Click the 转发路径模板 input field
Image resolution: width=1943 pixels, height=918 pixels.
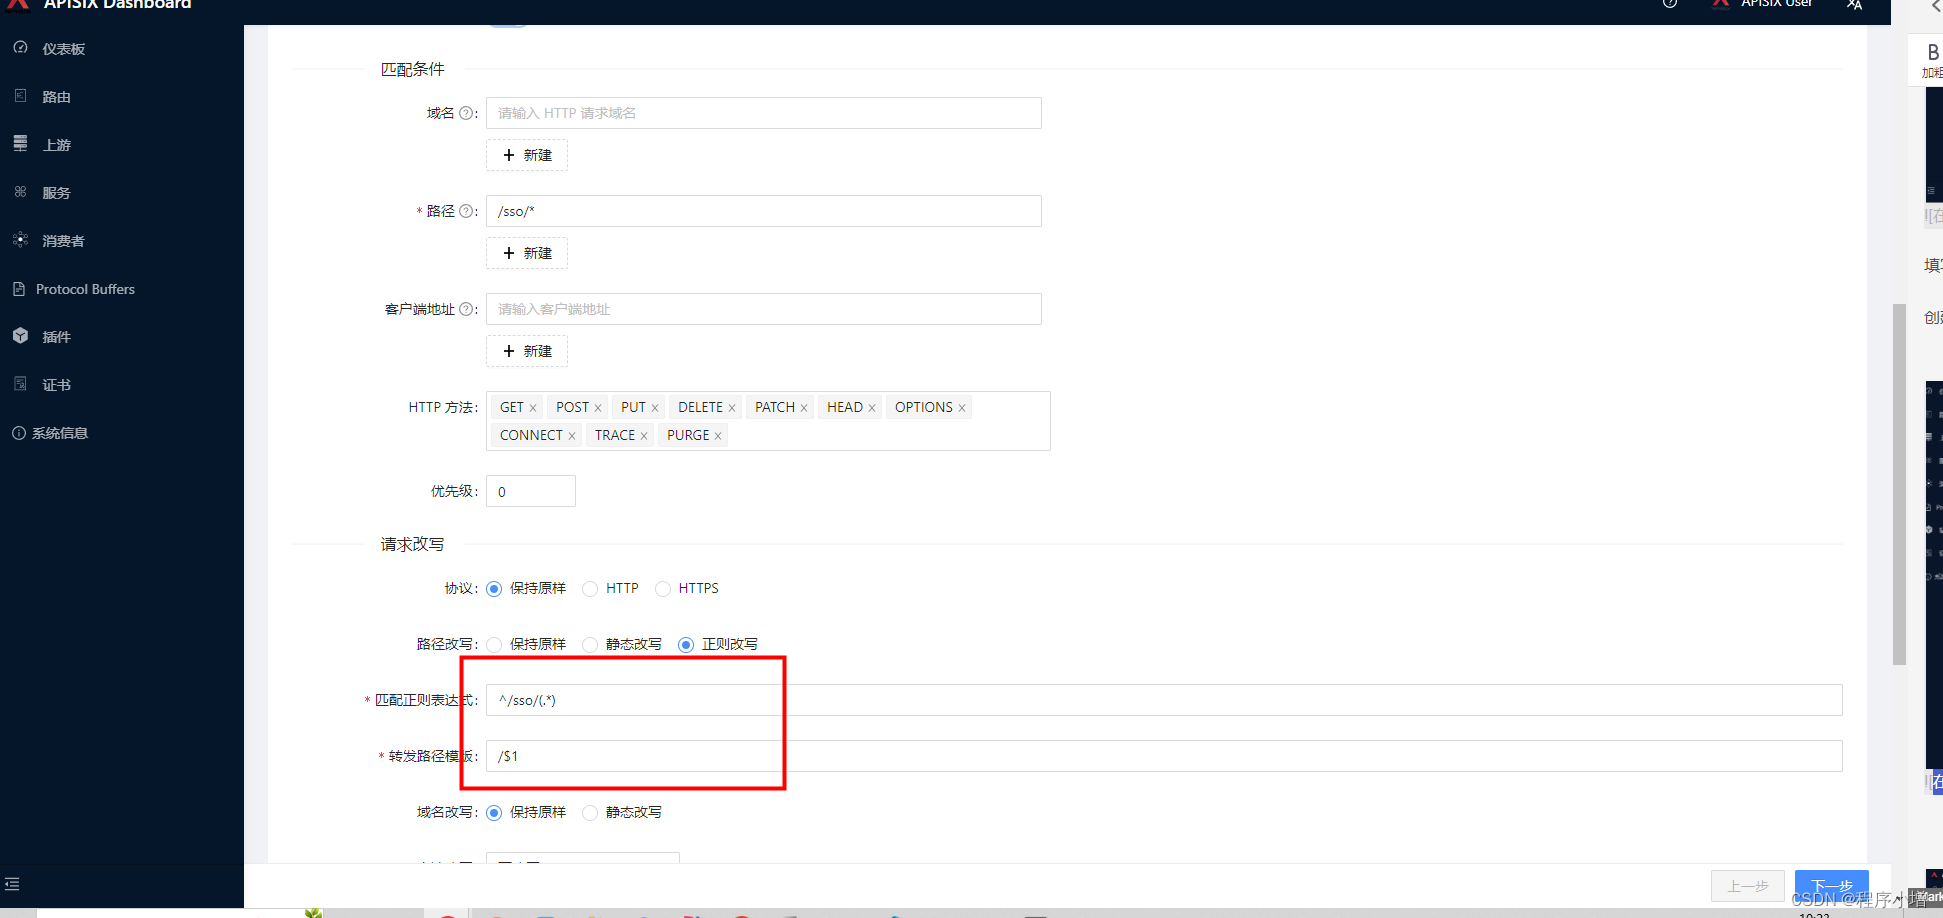[x=1164, y=756]
